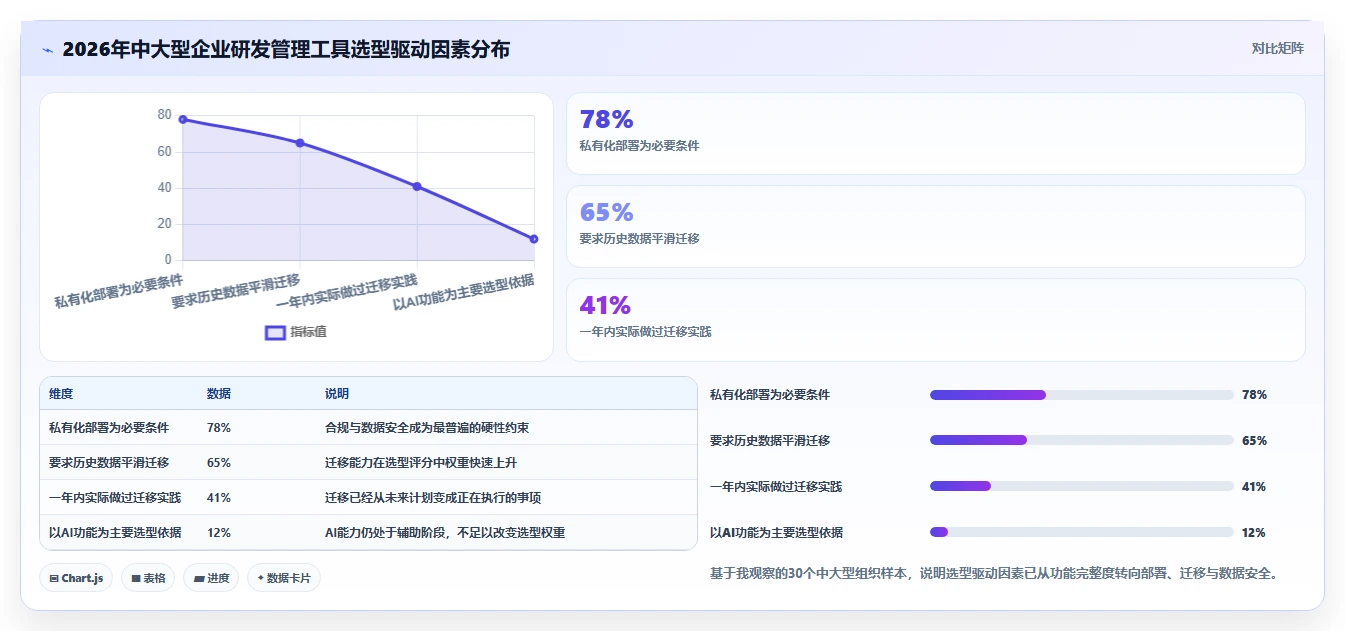Click table cell 迁移能力在选型评分中权重快速上升

[x=421, y=463]
